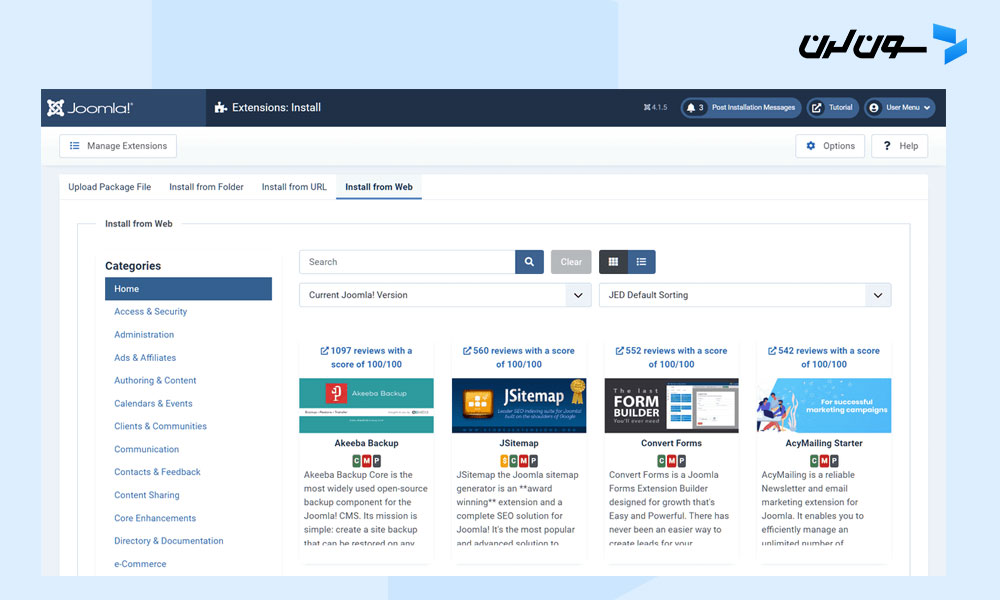Select the Install from Web tab
This screenshot has width=1000, height=600.
379,187
